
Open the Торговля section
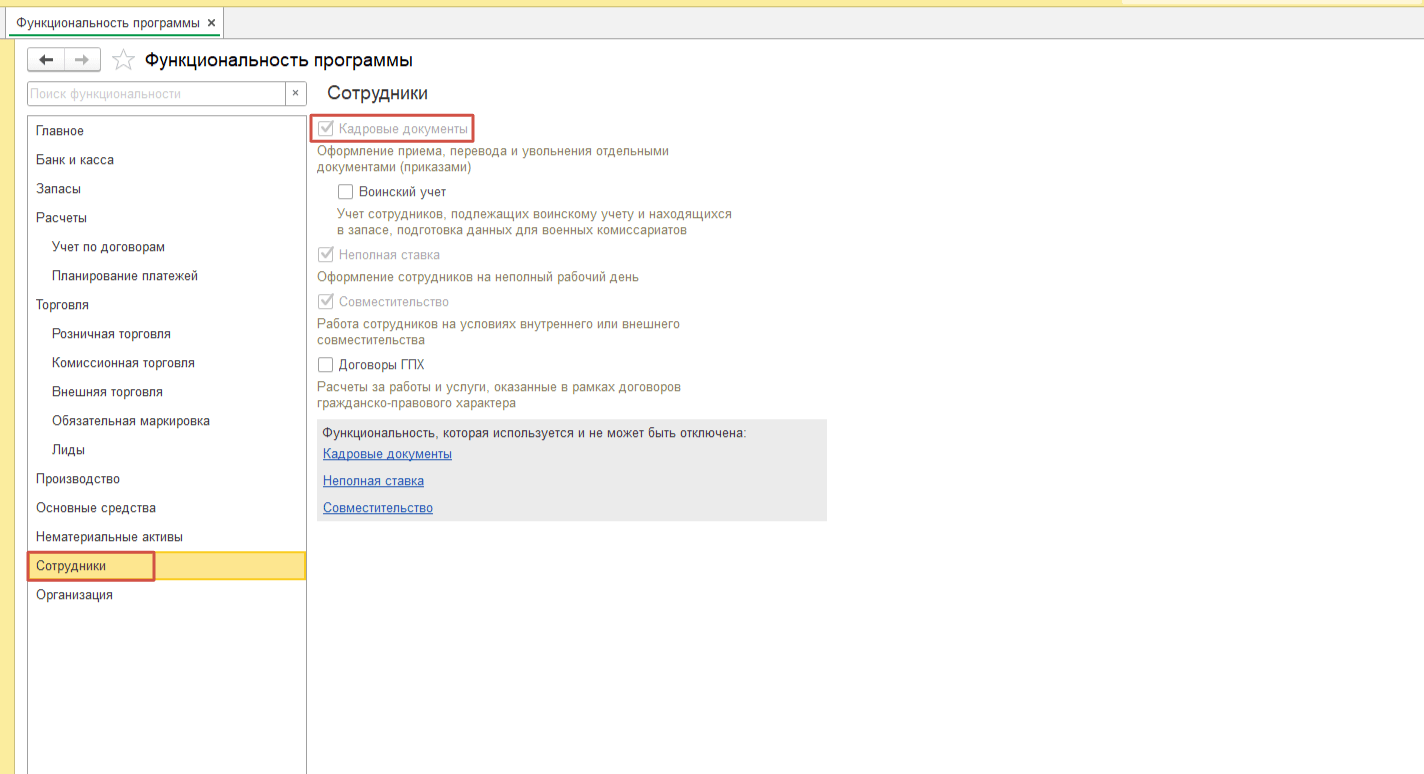[x=166, y=305]
